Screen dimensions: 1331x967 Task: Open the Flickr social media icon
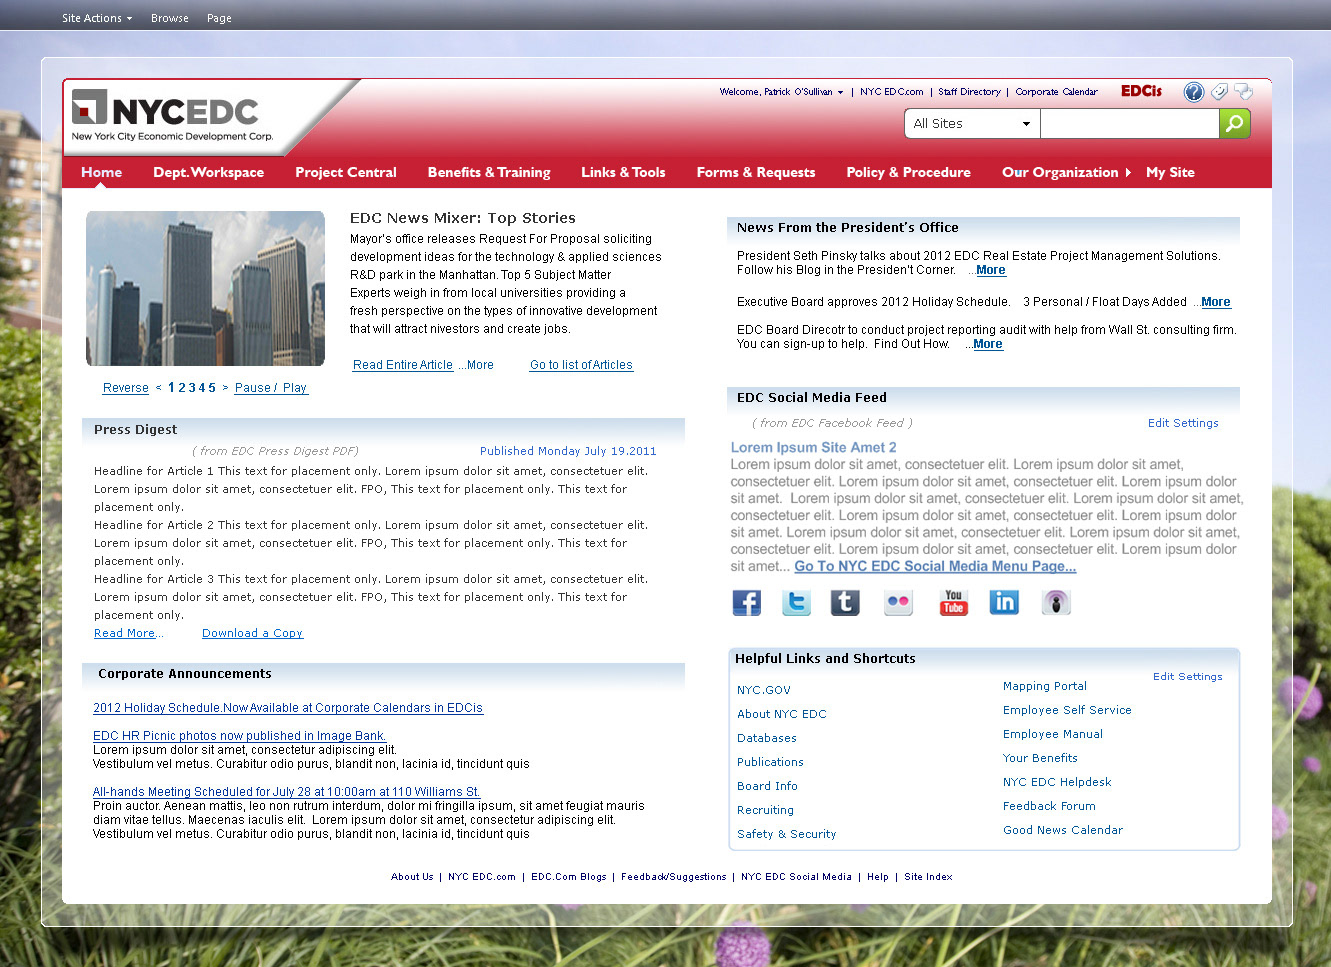pyautogui.click(x=898, y=602)
